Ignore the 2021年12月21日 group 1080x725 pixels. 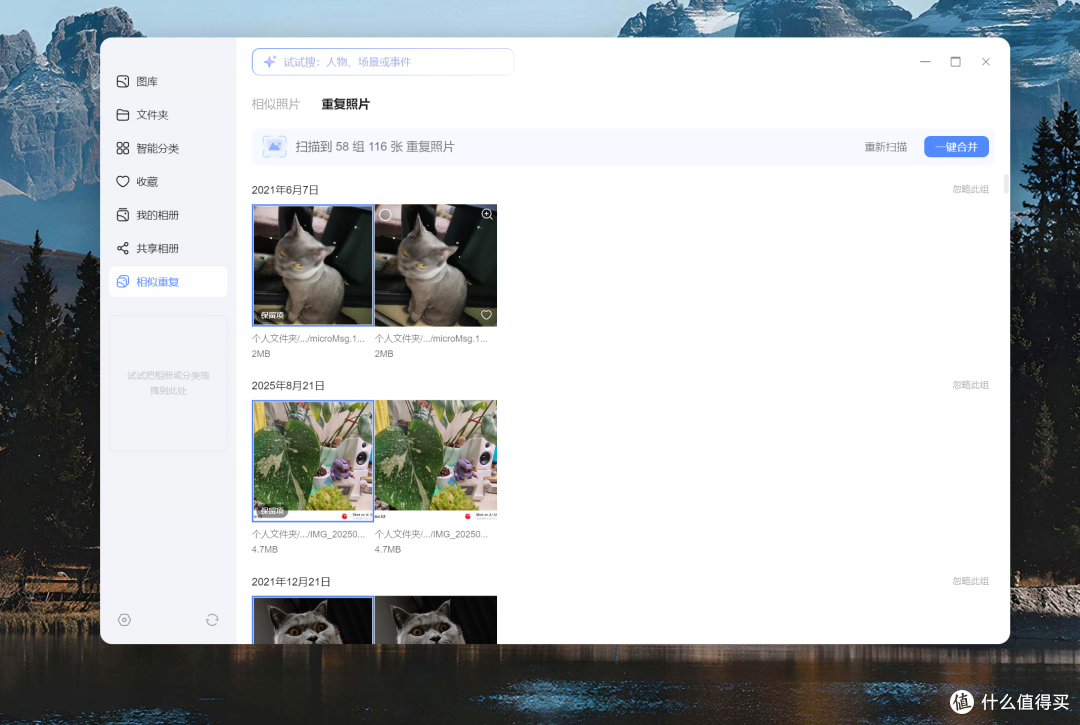pos(970,581)
